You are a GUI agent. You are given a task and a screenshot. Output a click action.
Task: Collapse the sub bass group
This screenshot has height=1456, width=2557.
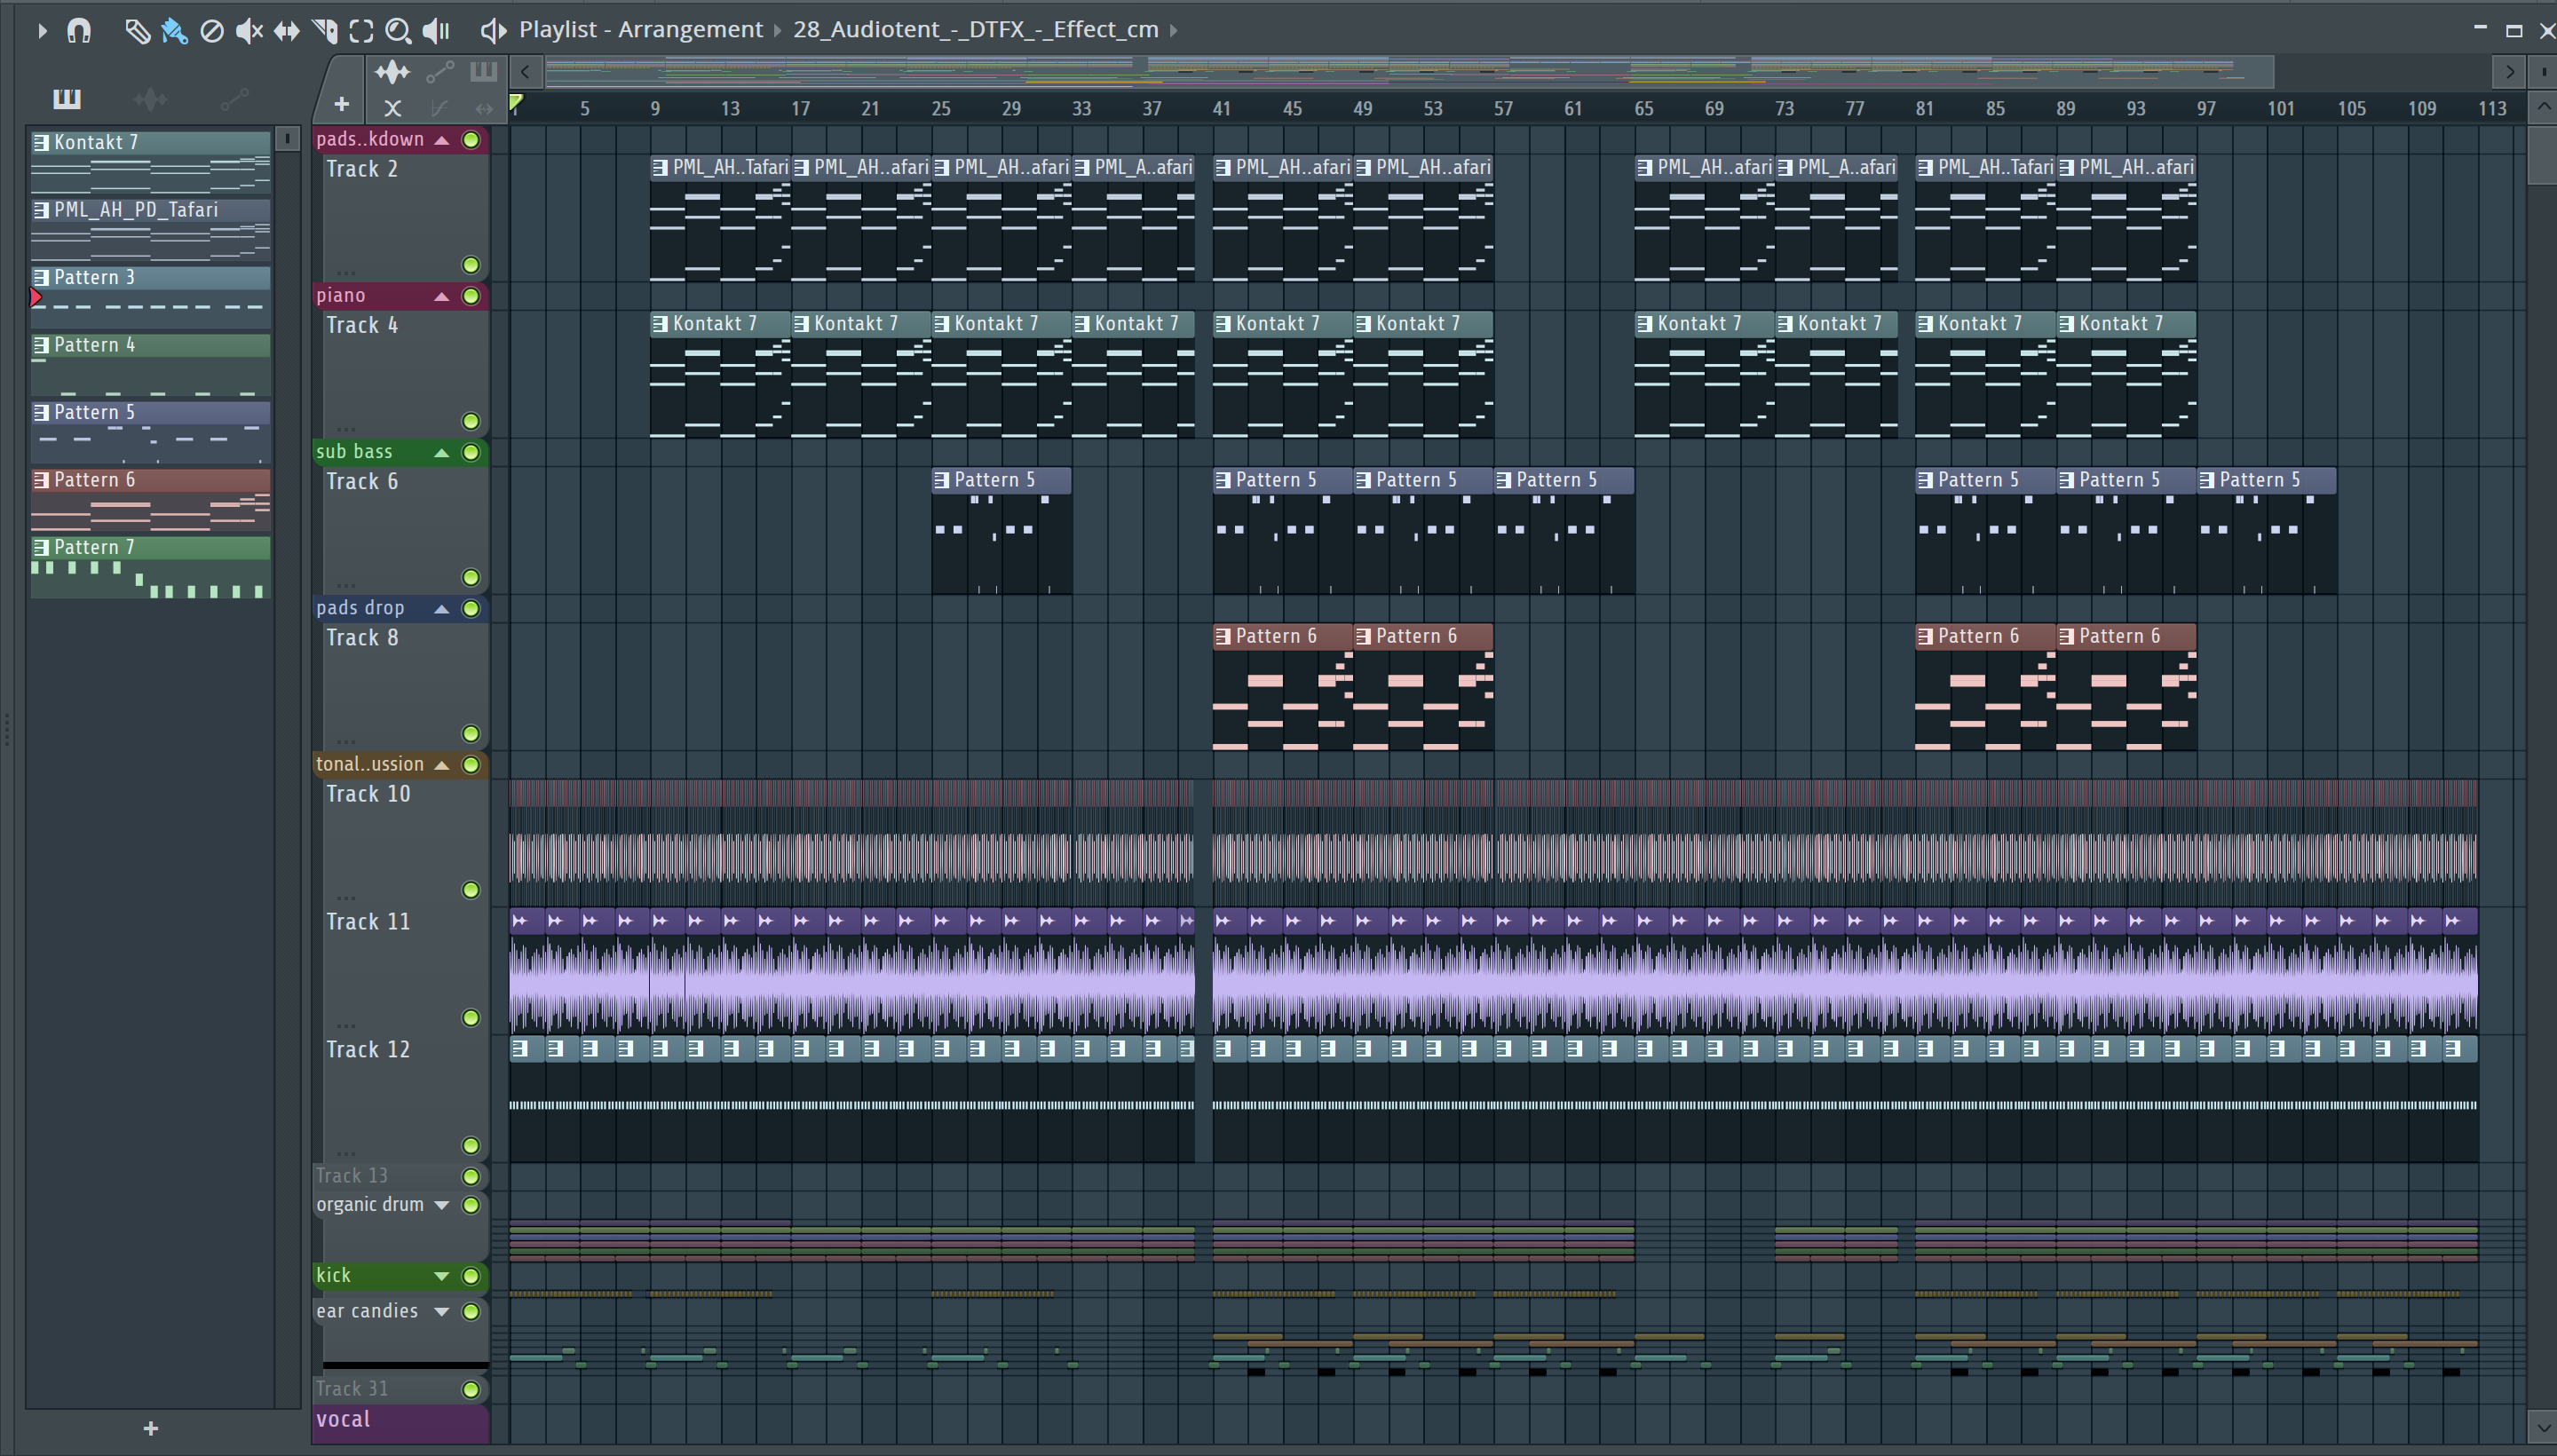(441, 452)
